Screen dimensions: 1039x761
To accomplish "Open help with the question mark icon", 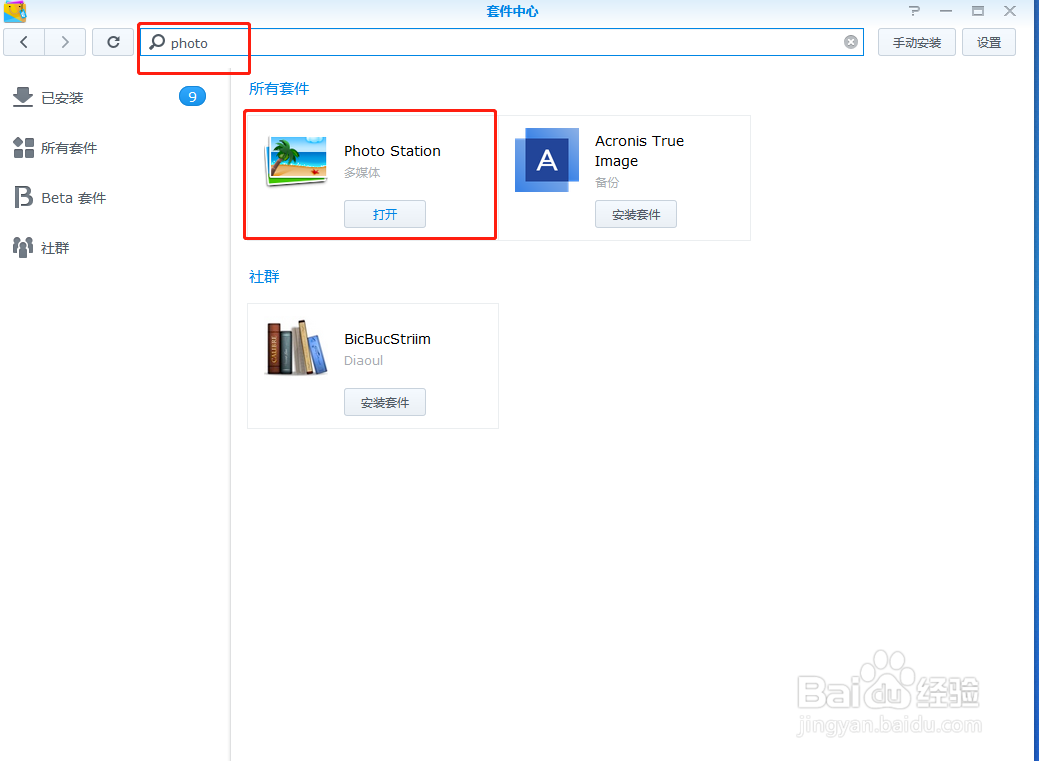I will (x=914, y=11).
